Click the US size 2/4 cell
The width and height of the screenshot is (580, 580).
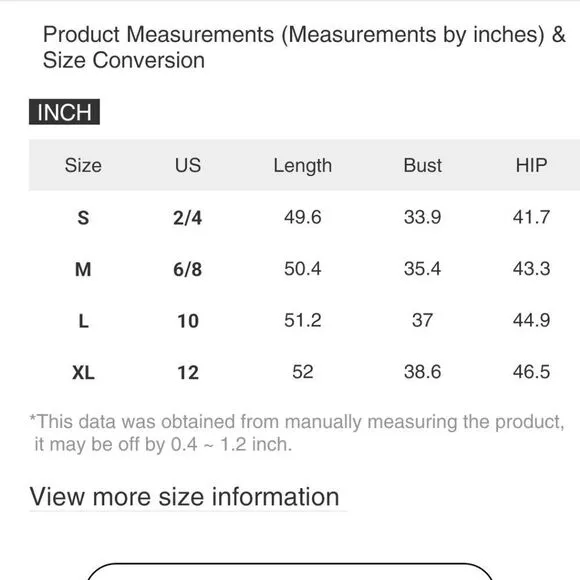coord(188,218)
